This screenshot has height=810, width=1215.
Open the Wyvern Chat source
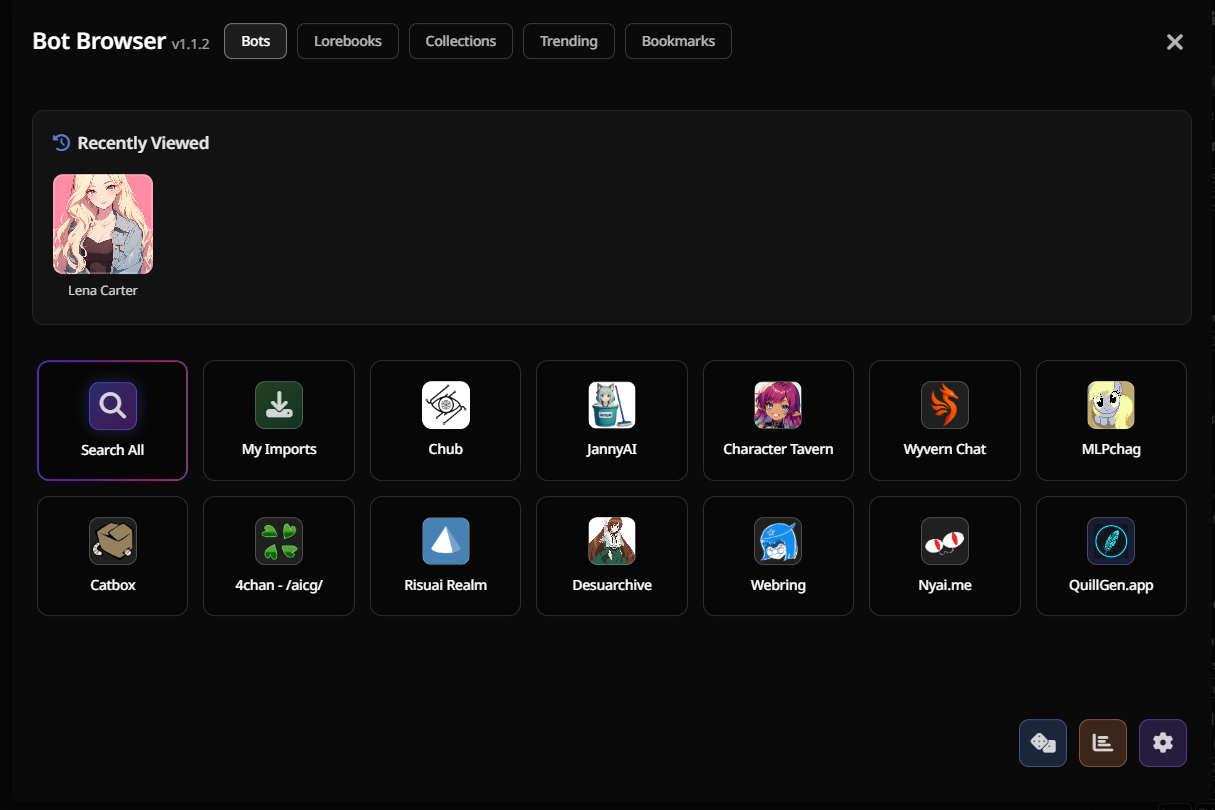click(x=945, y=420)
